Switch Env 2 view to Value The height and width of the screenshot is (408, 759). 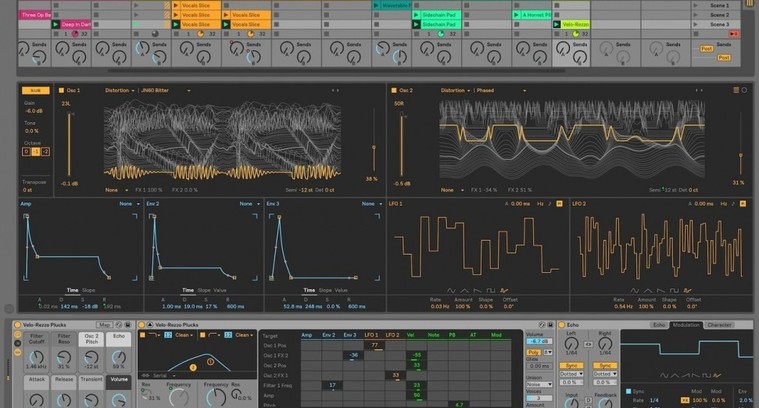click(220, 290)
